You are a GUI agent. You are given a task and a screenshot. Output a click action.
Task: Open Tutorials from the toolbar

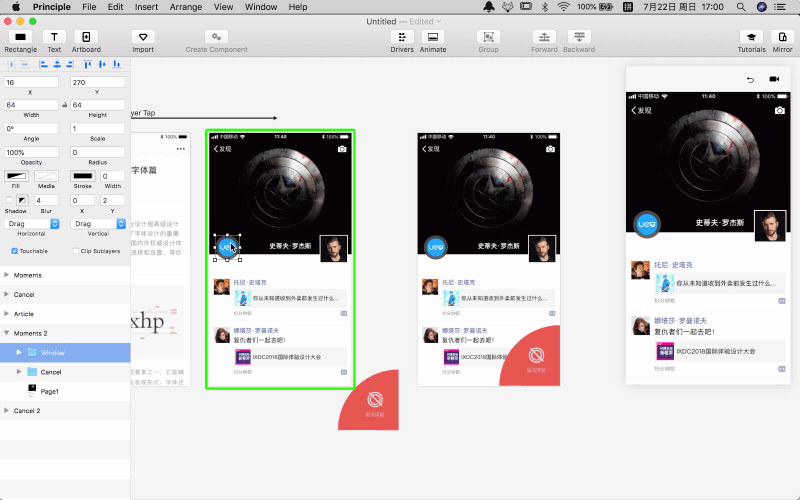coord(752,37)
